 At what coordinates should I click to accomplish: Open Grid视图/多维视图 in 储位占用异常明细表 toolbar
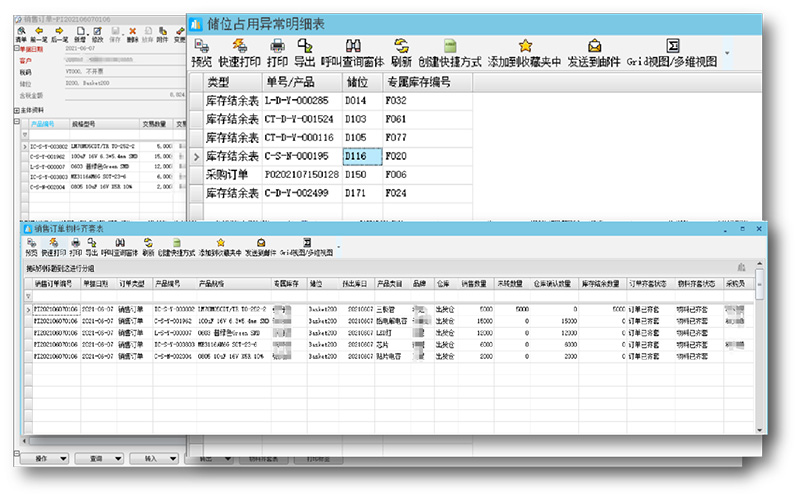point(673,46)
